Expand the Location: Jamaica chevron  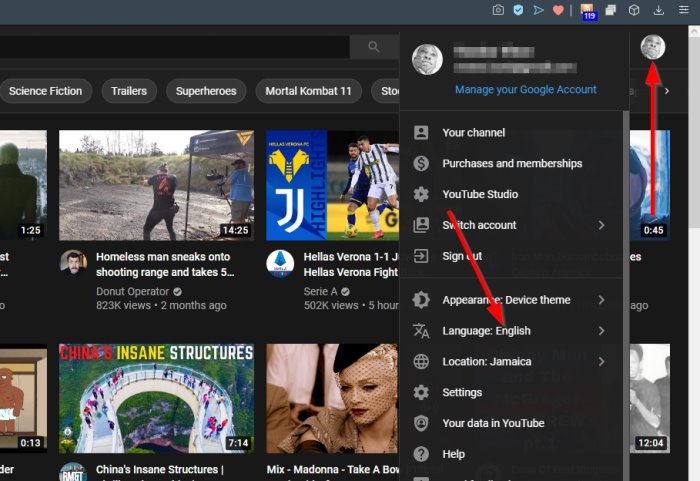601,361
